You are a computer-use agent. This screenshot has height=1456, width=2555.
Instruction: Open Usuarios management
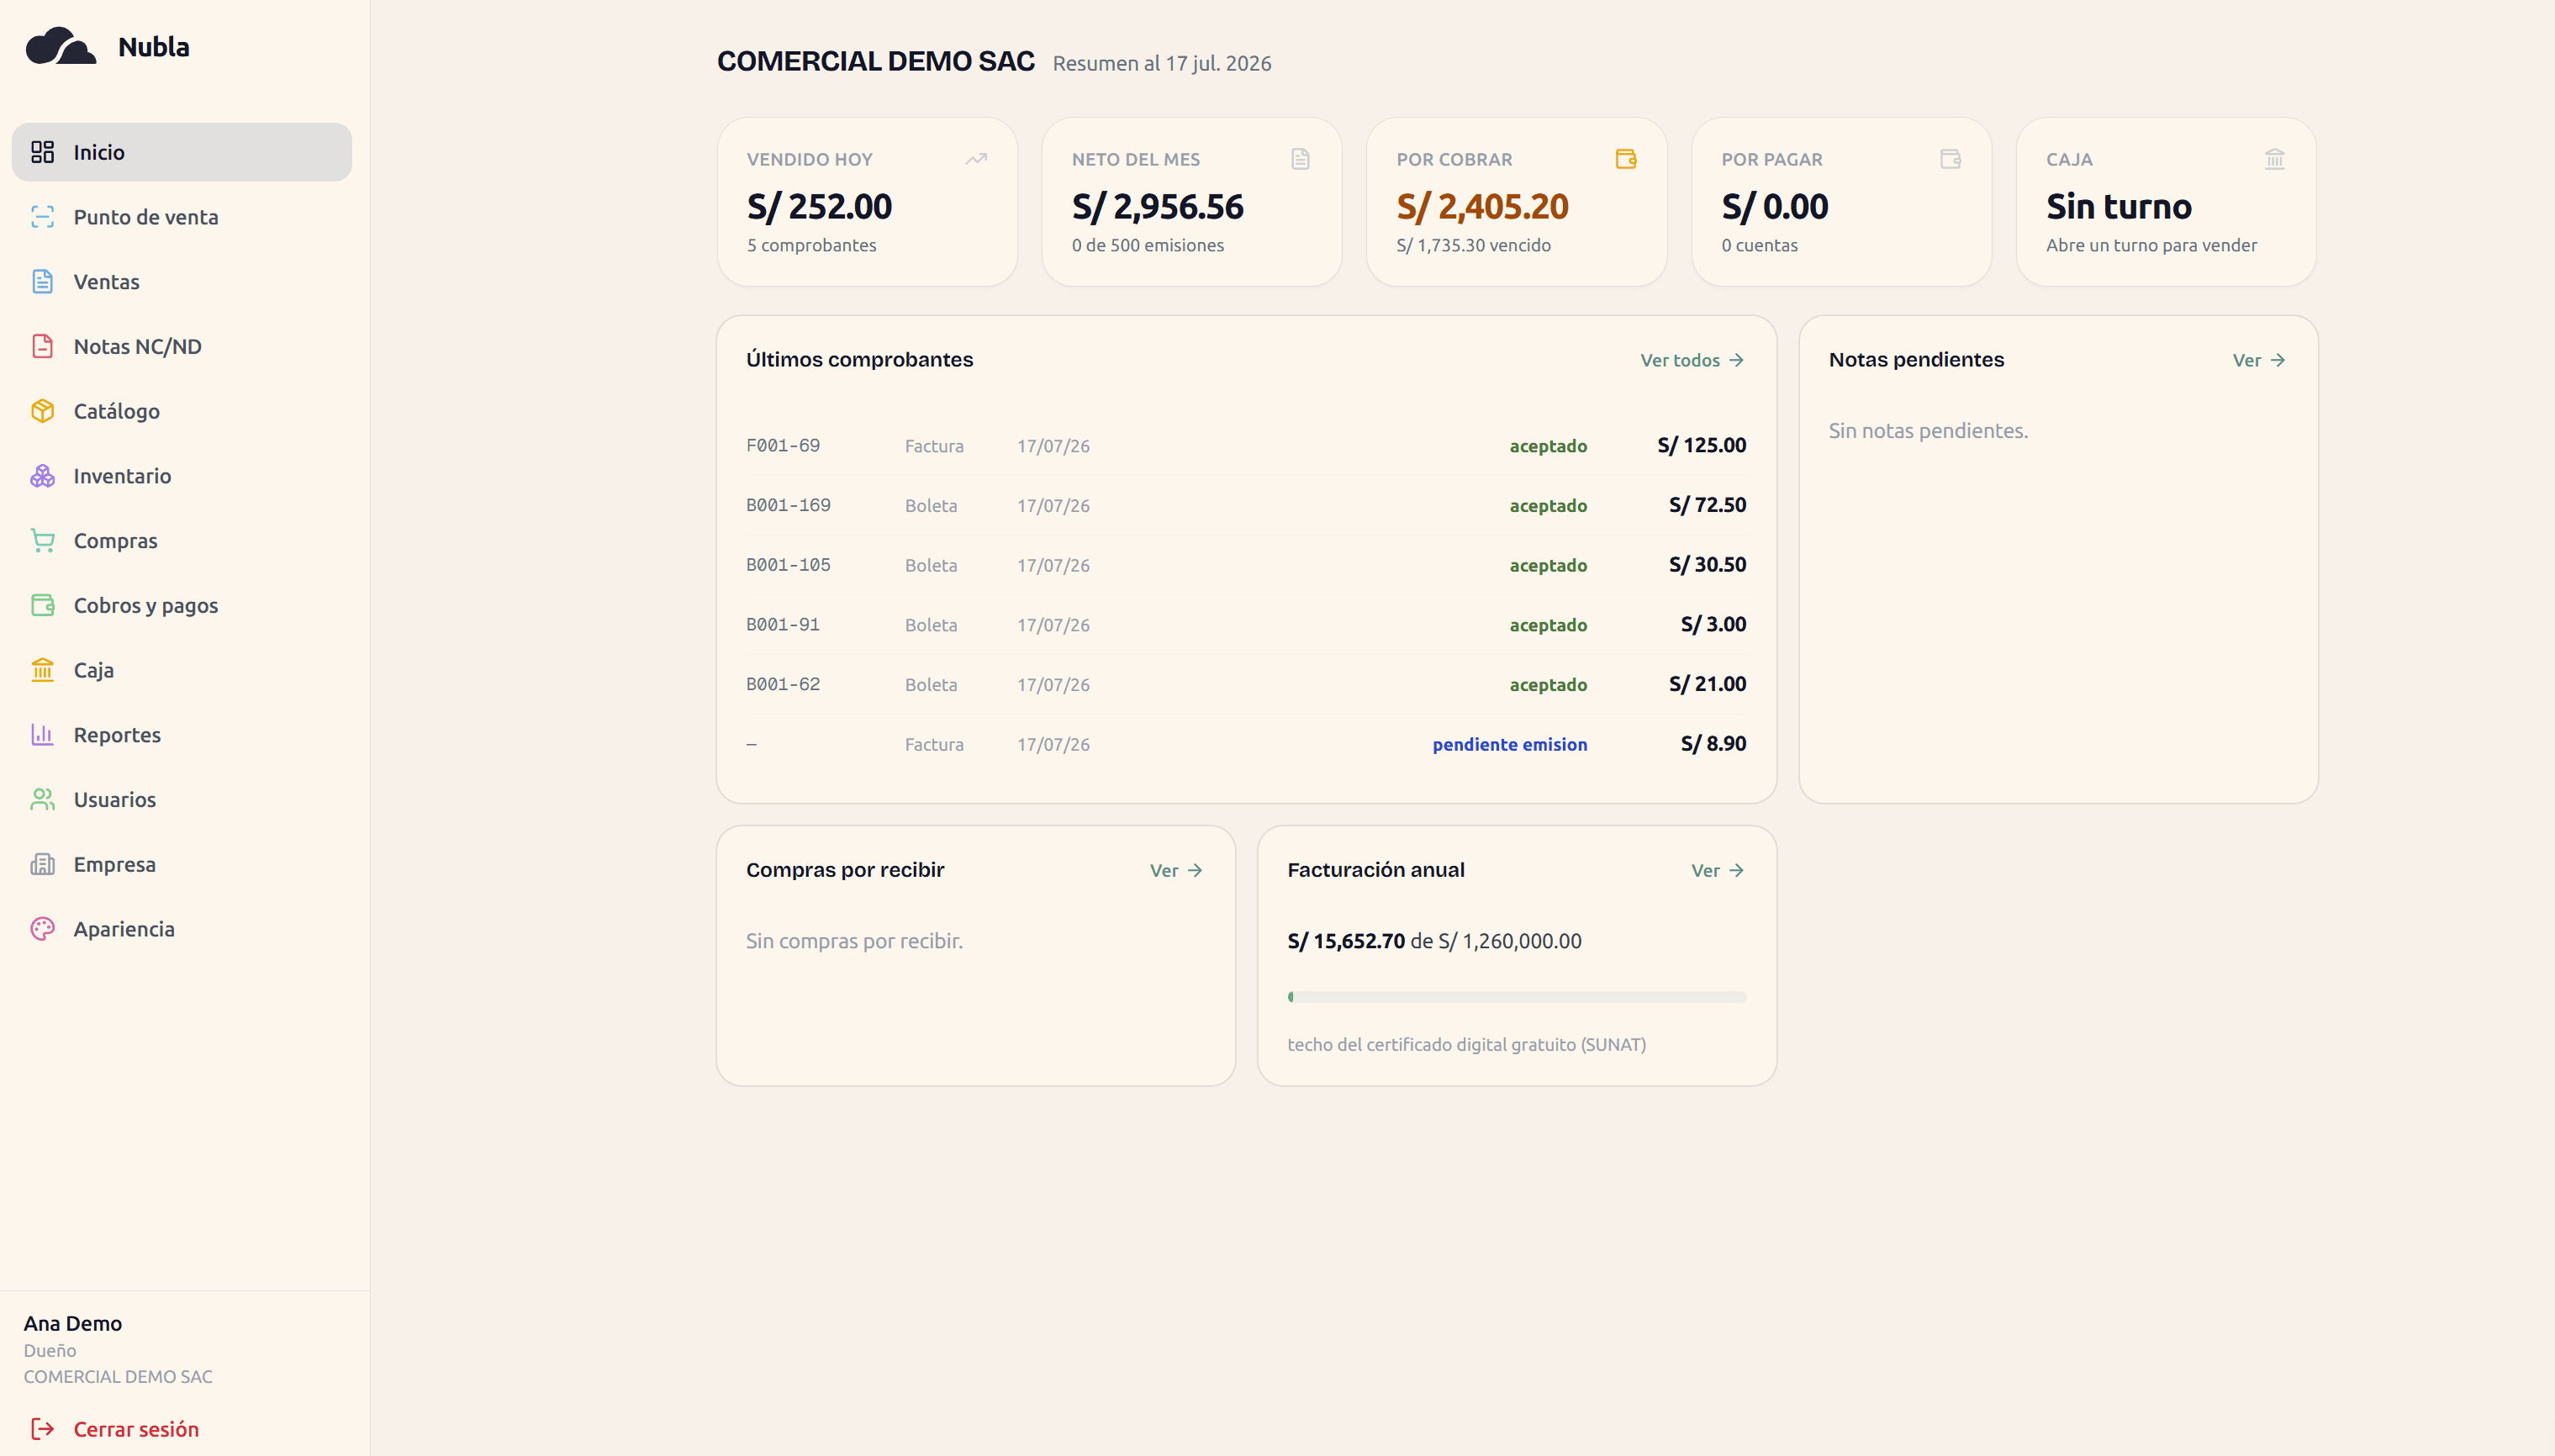click(x=182, y=800)
